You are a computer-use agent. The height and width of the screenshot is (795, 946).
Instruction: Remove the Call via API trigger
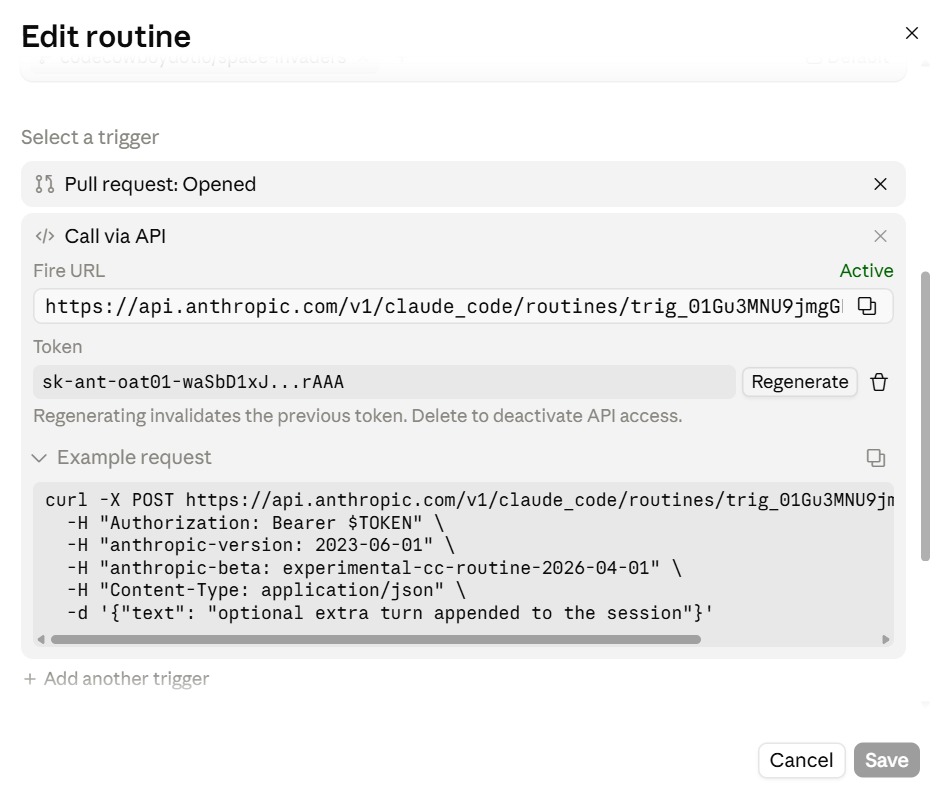click(x=880, y=236)
